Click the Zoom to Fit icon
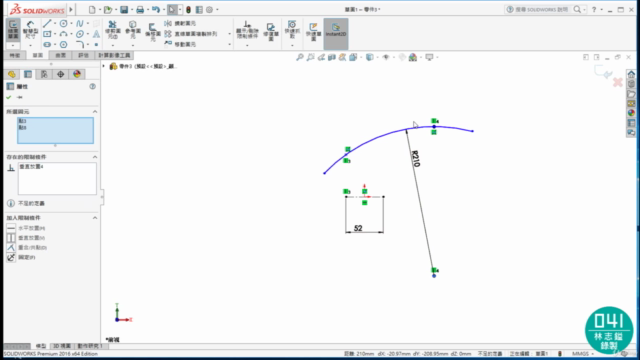Screen dimensions: 640x360 300,58
